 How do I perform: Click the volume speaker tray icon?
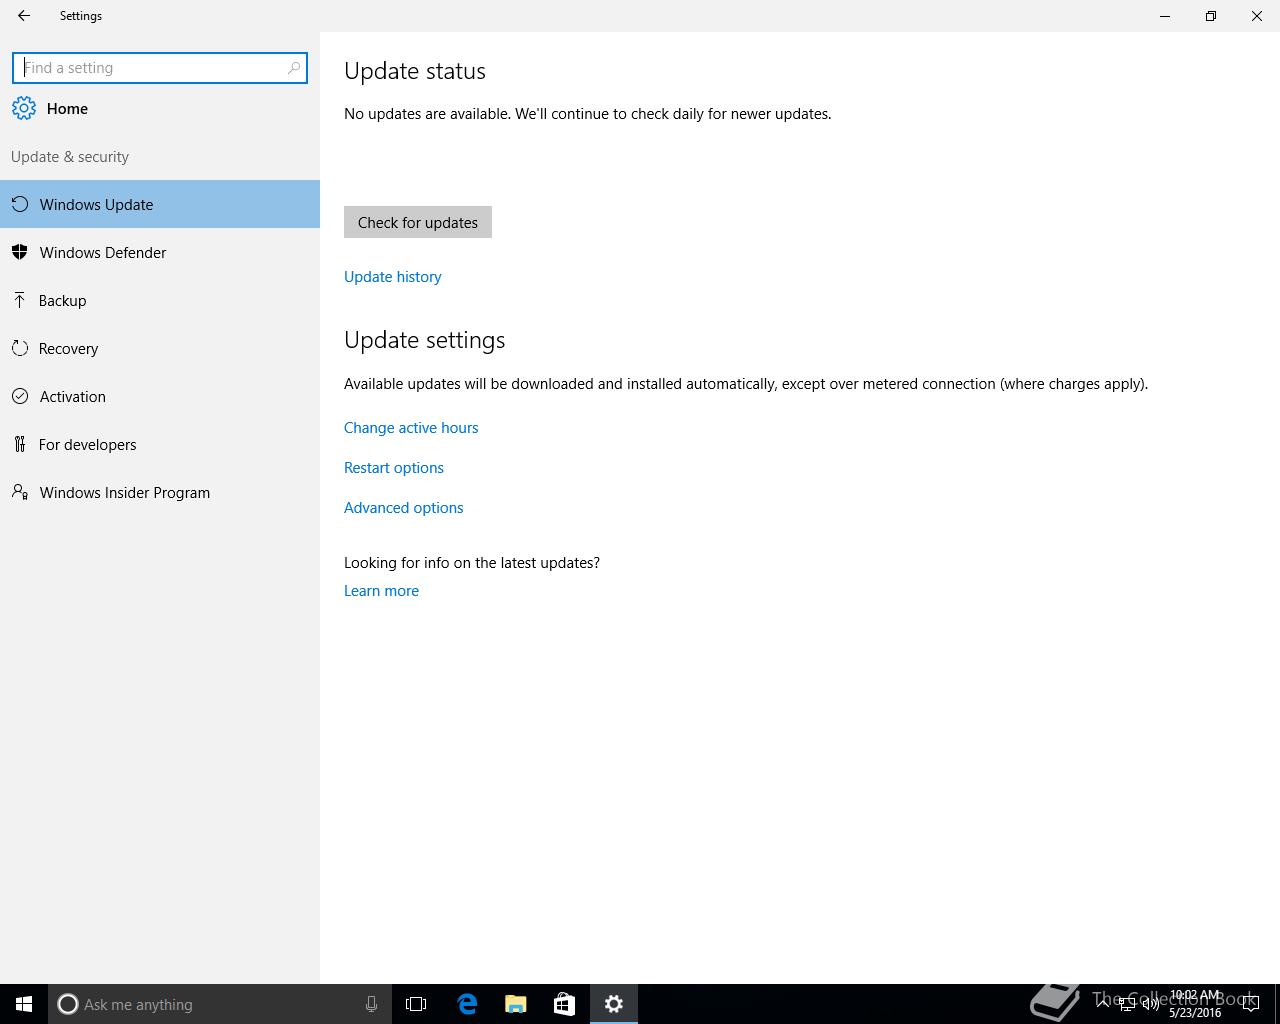1150,1004
